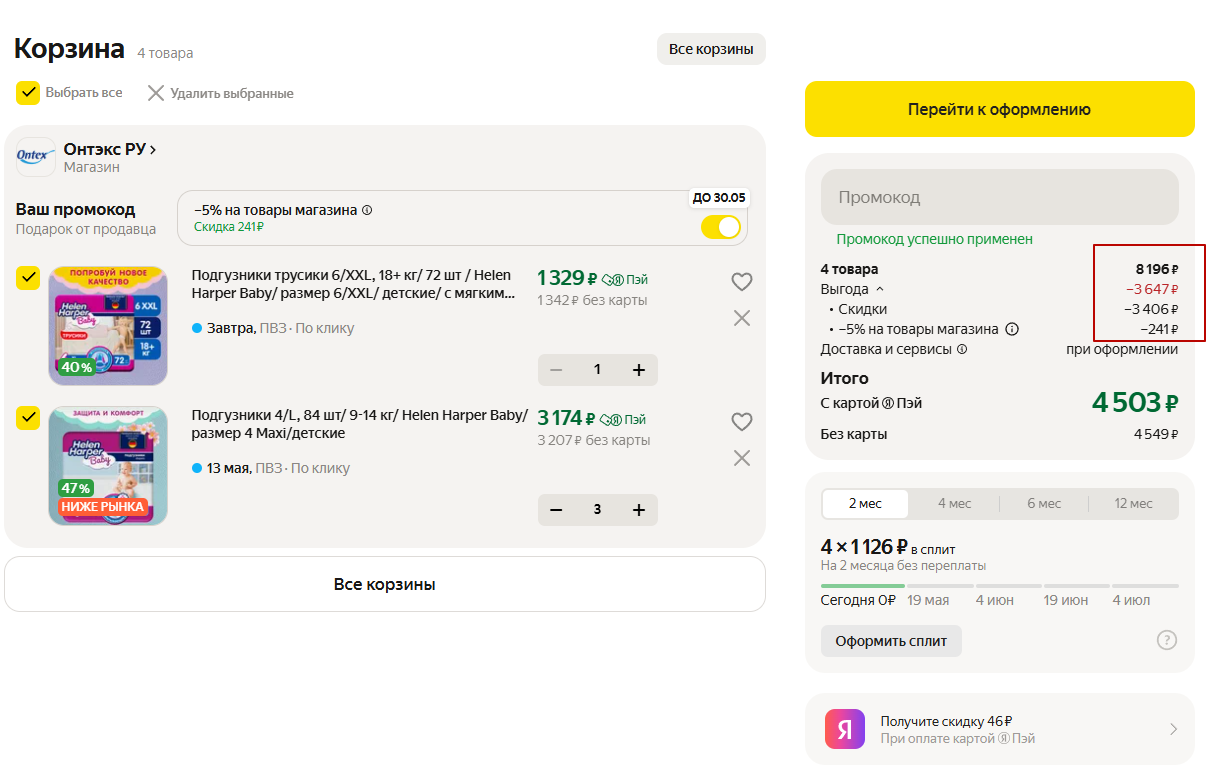Image resolution: width=1229 pixels, height=779 pixels.
Task: Click the total '4 503 ₽' with card
Action: coord(1135,403)
